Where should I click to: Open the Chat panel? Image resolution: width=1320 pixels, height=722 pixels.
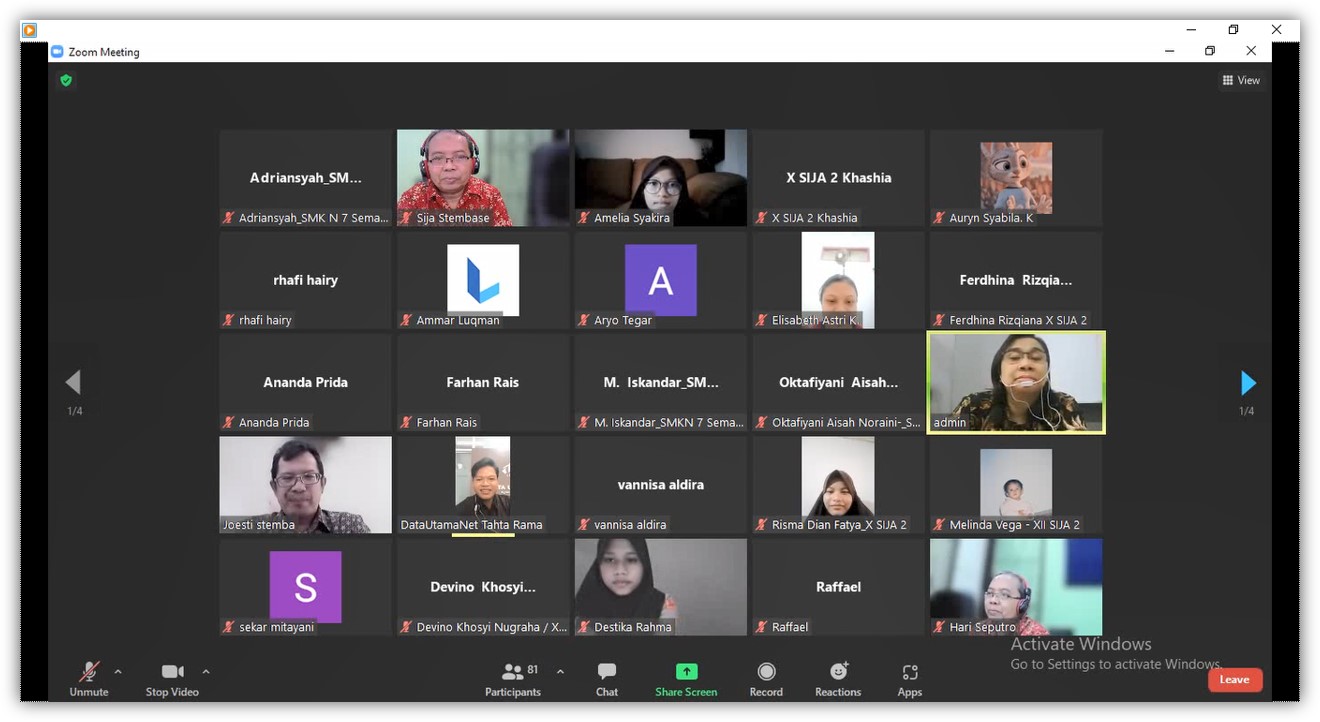[x=607, y=678]
